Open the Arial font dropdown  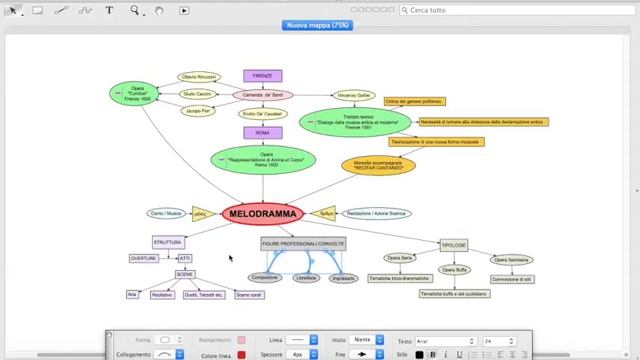(445, 341)
